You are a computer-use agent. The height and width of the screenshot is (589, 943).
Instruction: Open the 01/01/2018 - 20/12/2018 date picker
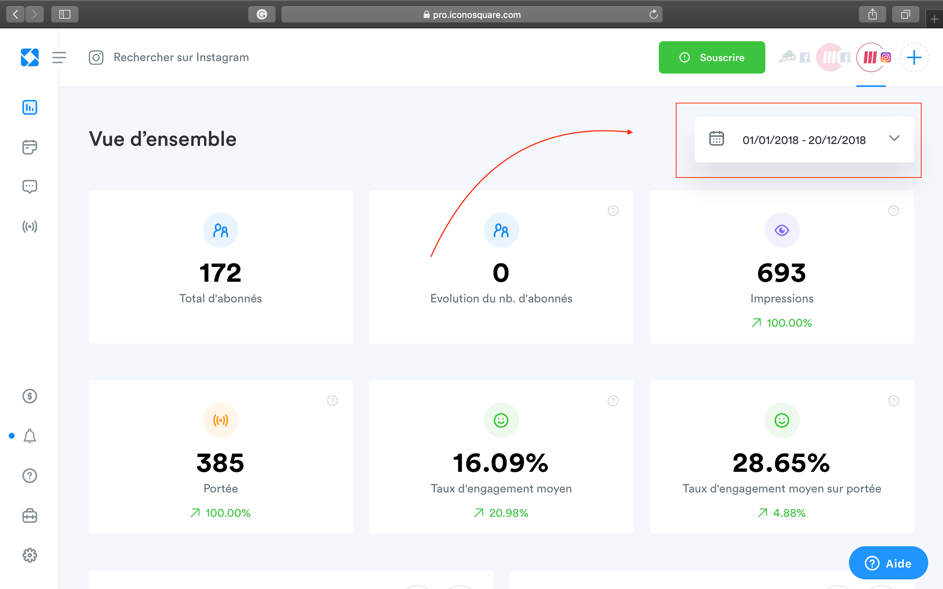tap(804, 140)
